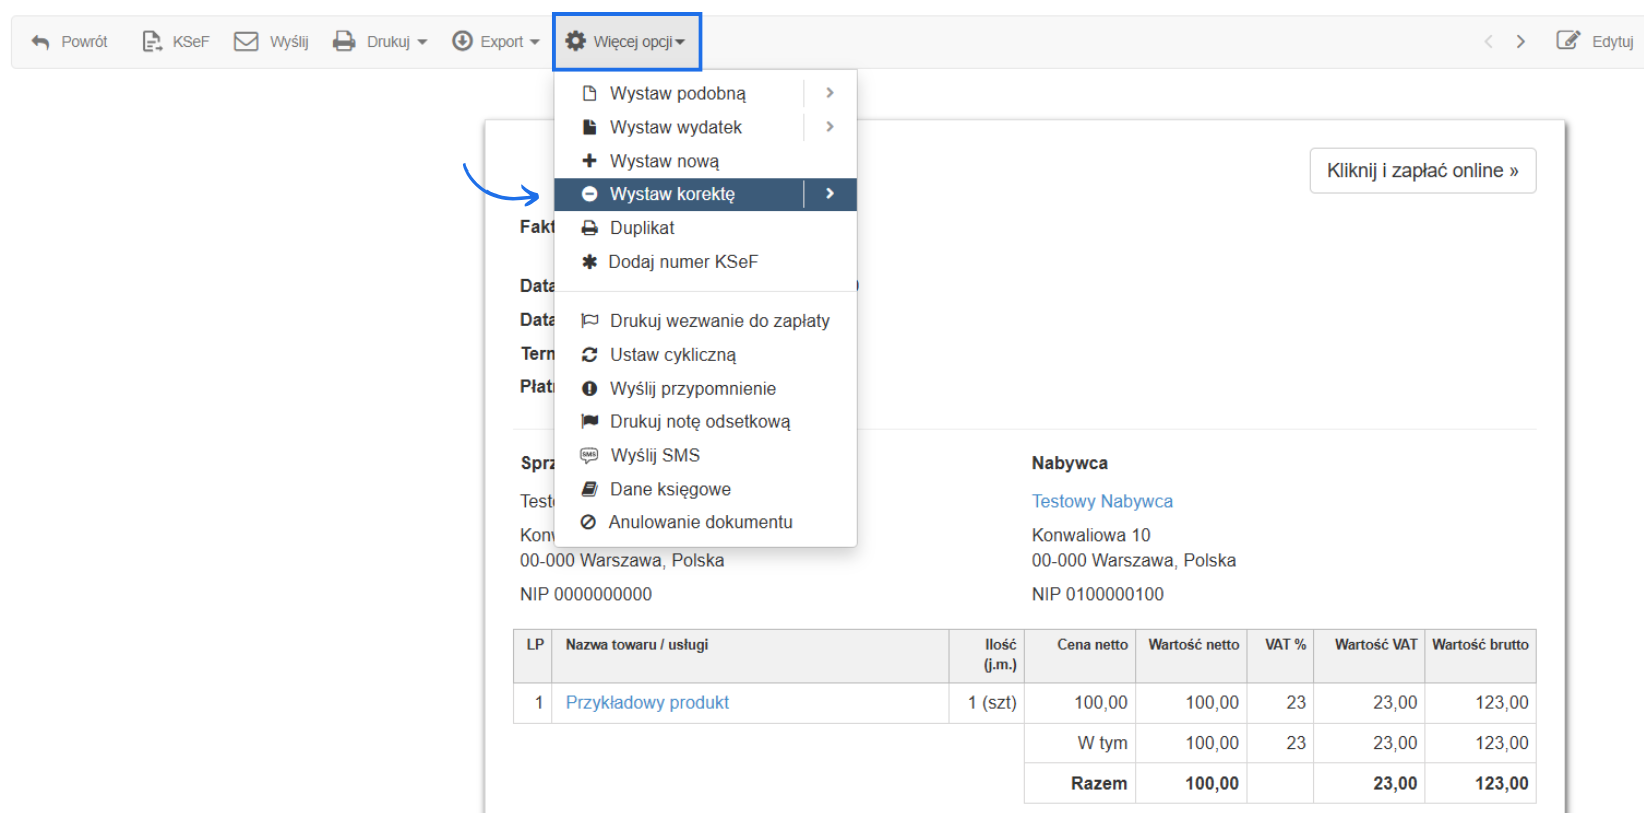Image resolution: width=1644 pixels, height=813 pixels.
Task: Click the Edytuj pencil icon
Action: point(1567,41)
